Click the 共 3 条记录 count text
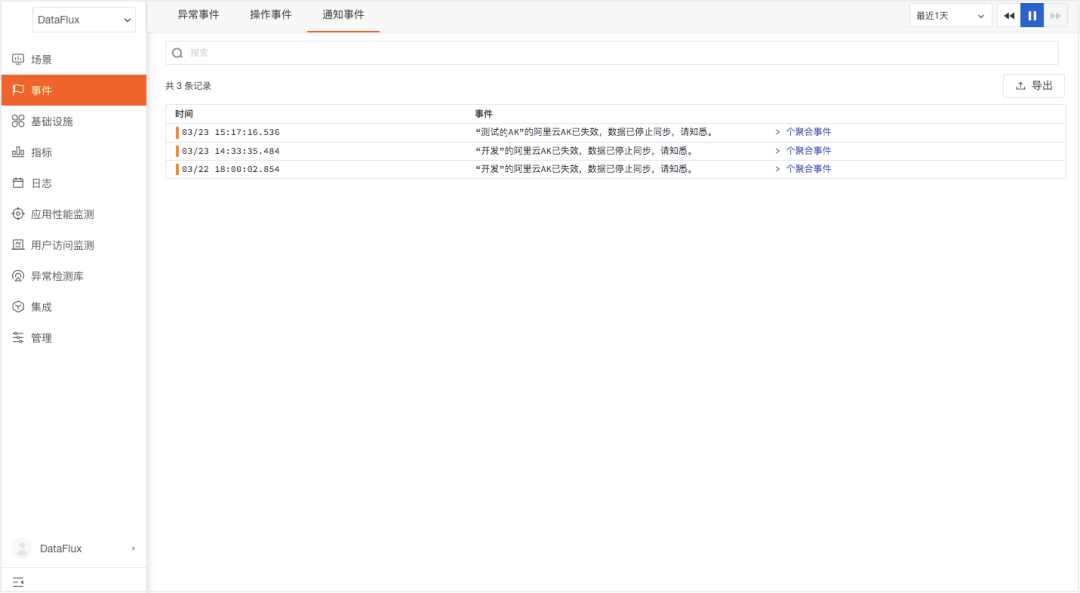The height and width of the screenshot is (593, 1080). coord(188,86)
